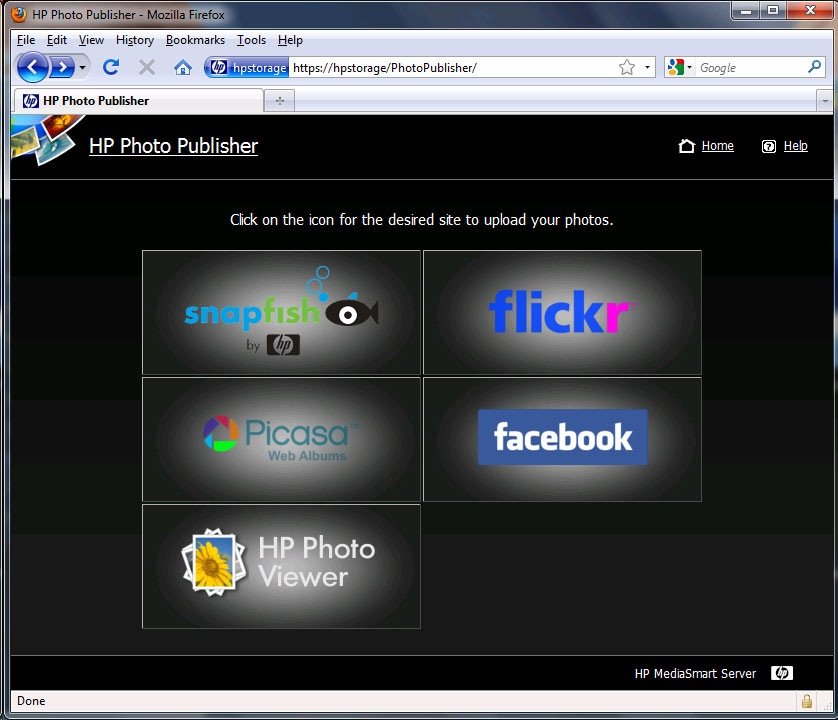The image size is (838, 720).
Task: Select the Picasa Web Albums icon
Action: click(281, 439)
